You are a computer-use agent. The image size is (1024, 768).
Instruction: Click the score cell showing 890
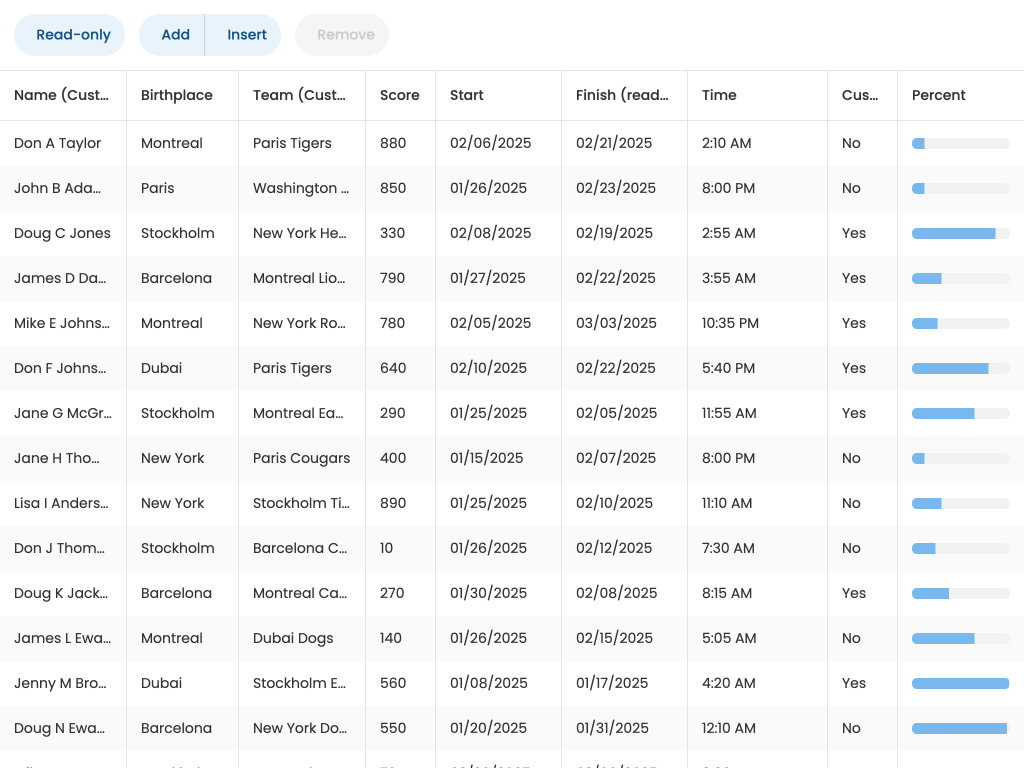click(x=393, y=503)
